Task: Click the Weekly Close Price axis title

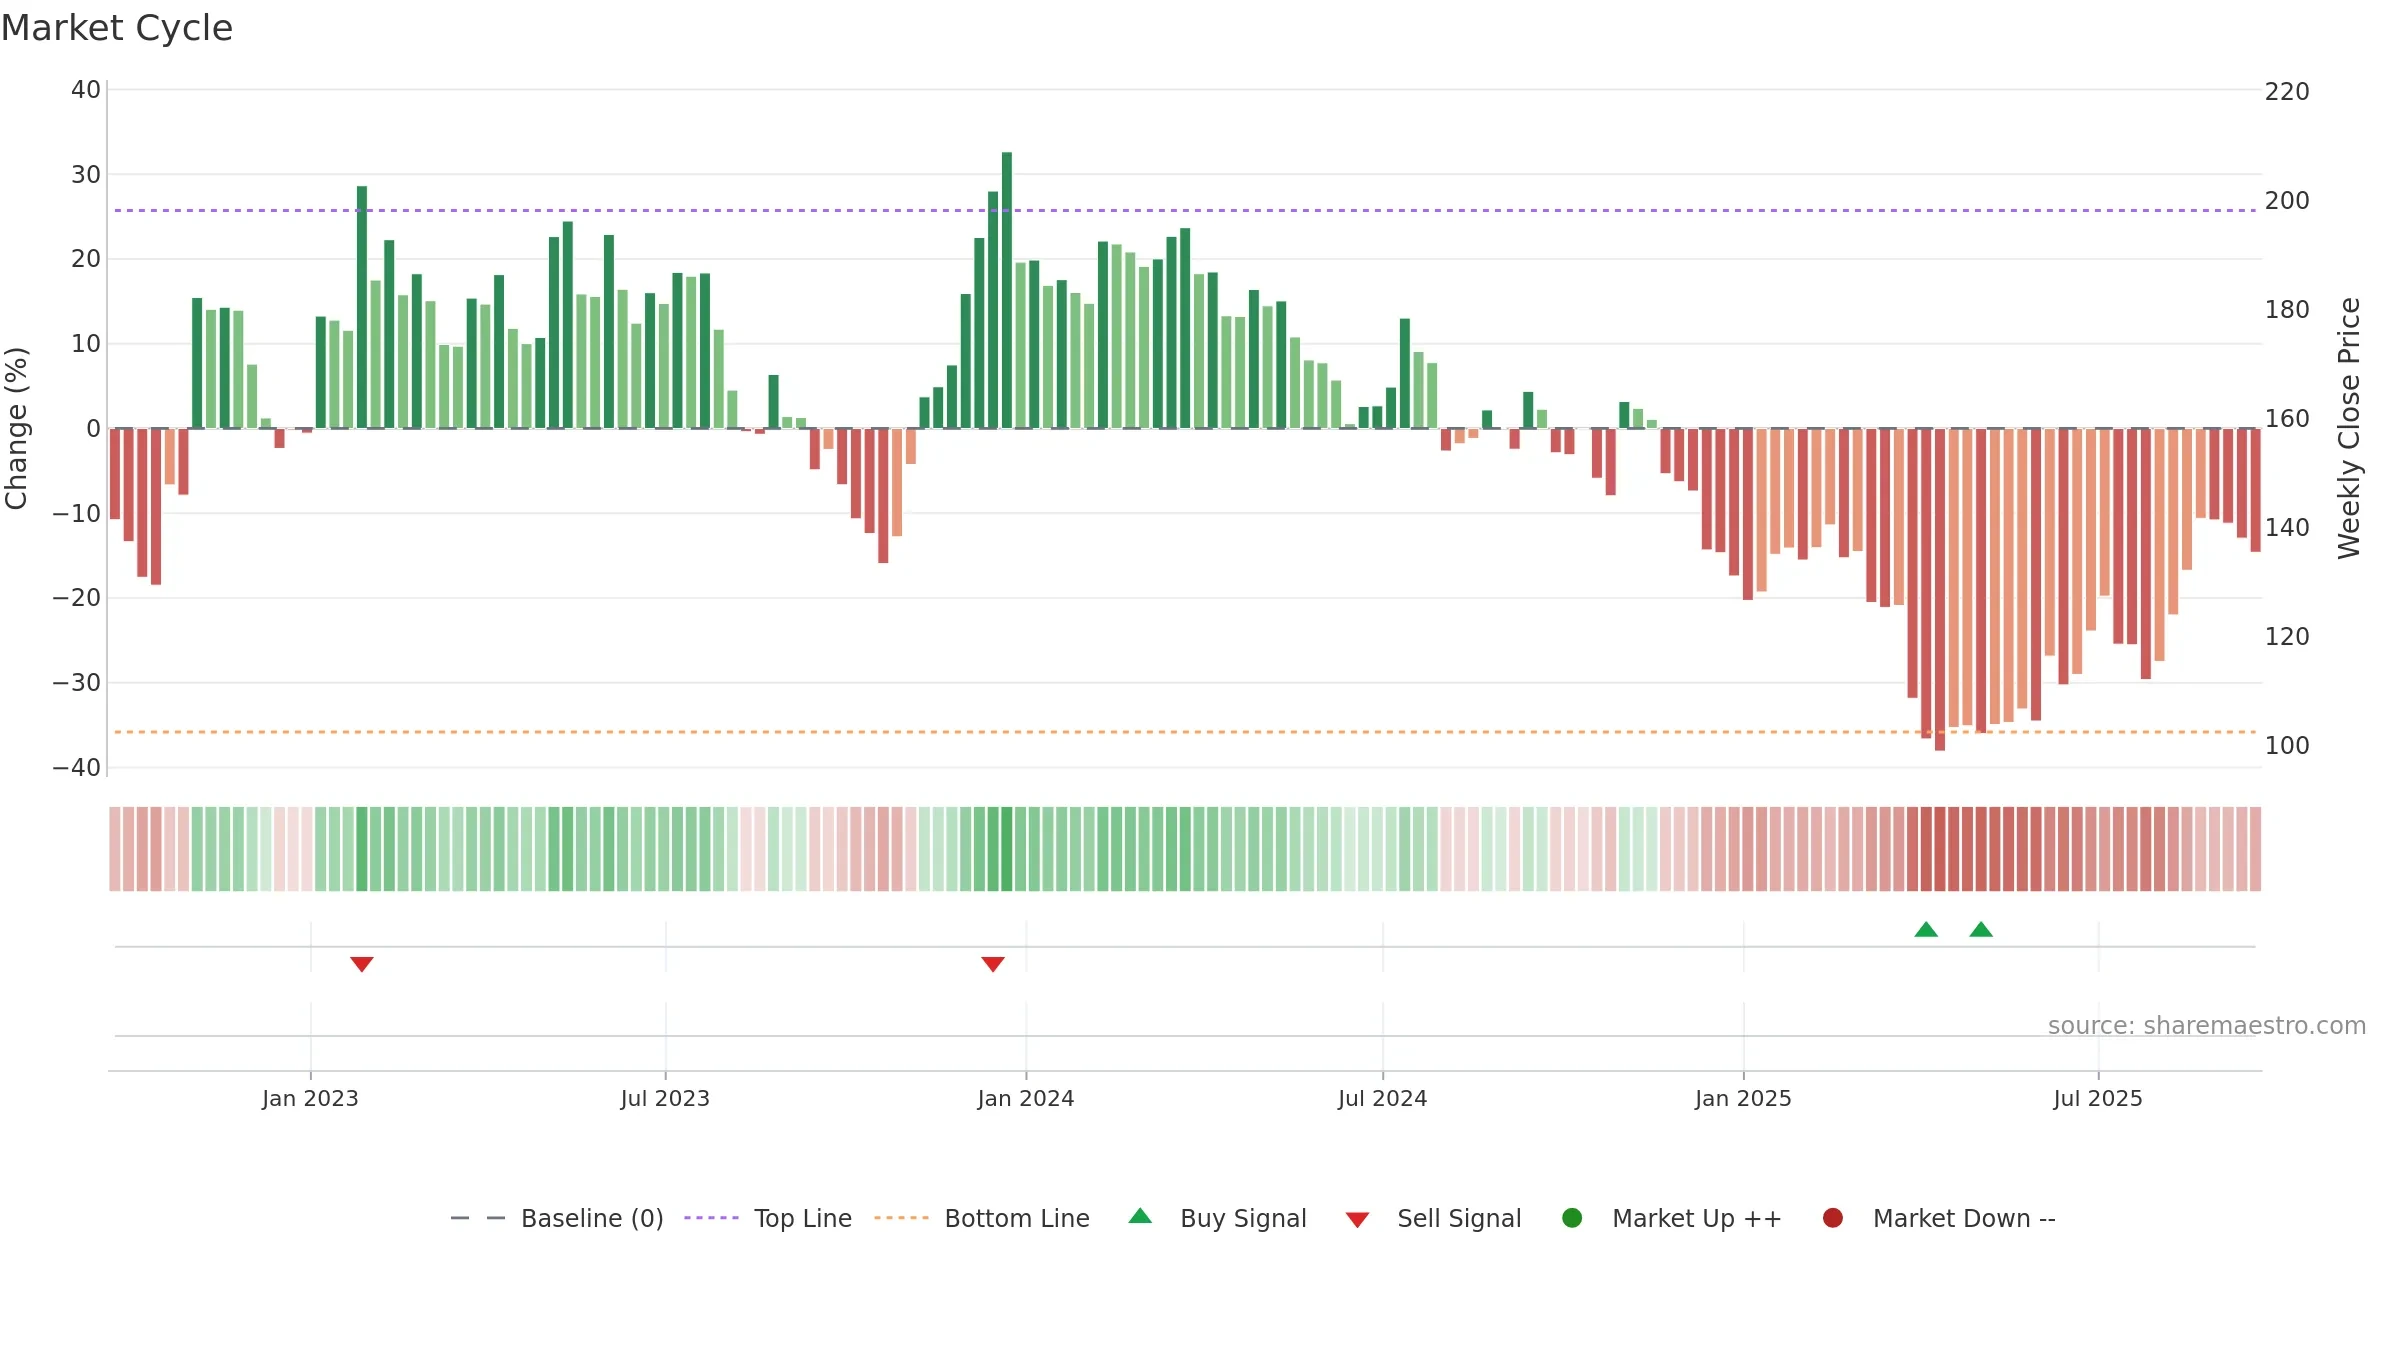Action: click(2349, 428)
